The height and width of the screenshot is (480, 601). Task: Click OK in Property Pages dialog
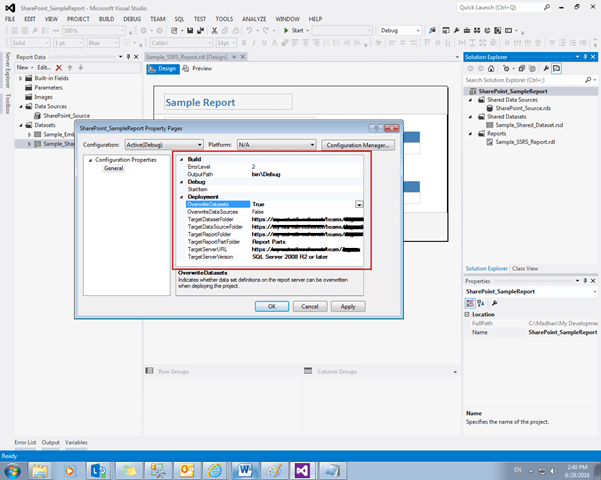272,306
